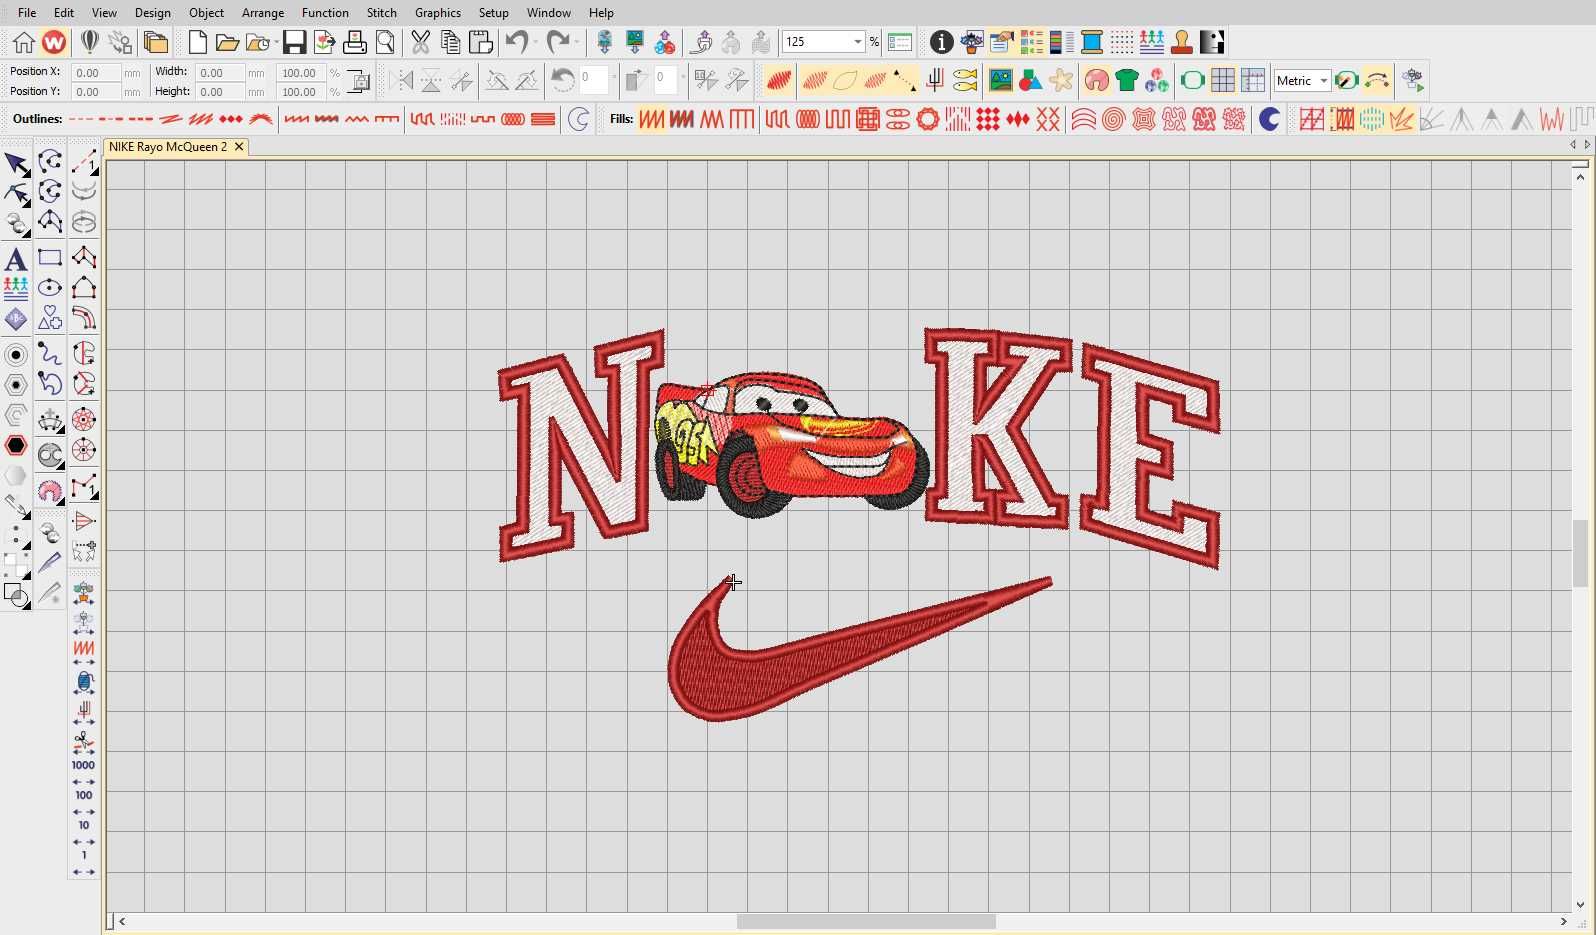Image resolution: width=1596 pixels, height=935 pixels.
Task: Click the Height percentage field
Action: [x=302, y=91]
